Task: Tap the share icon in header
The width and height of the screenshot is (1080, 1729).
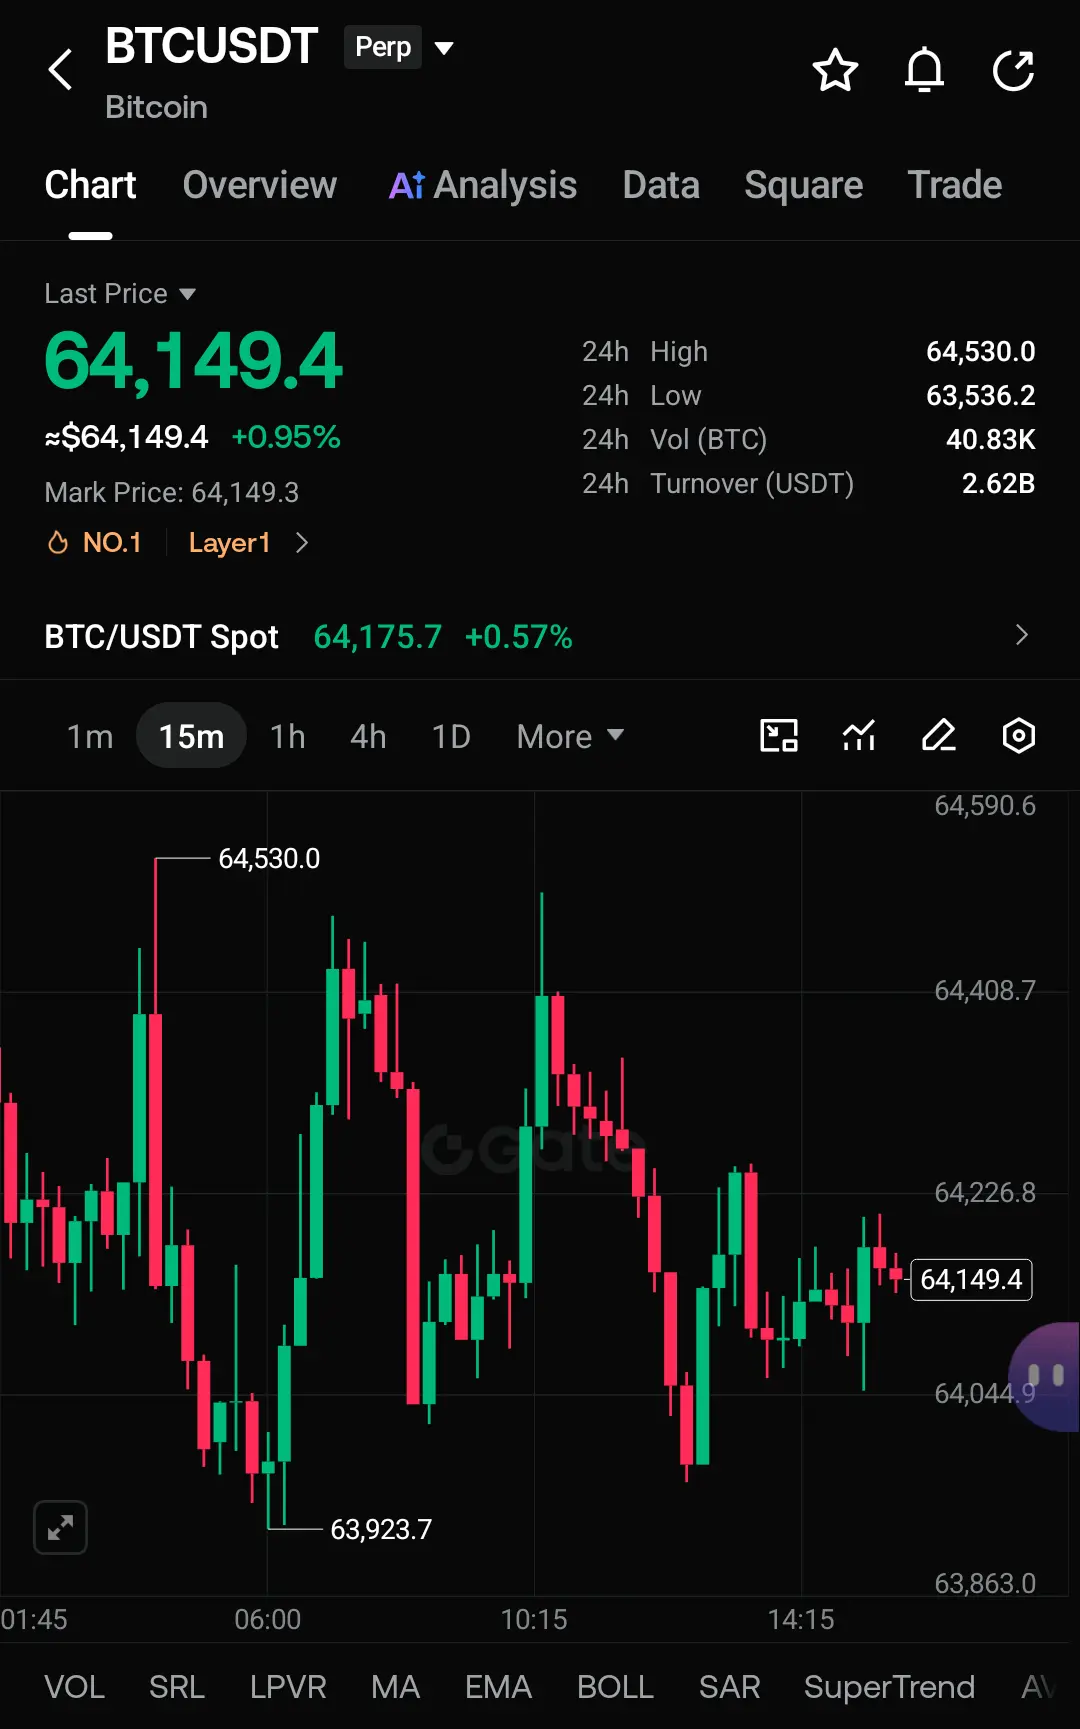Action: click(x=1013, y=70)
